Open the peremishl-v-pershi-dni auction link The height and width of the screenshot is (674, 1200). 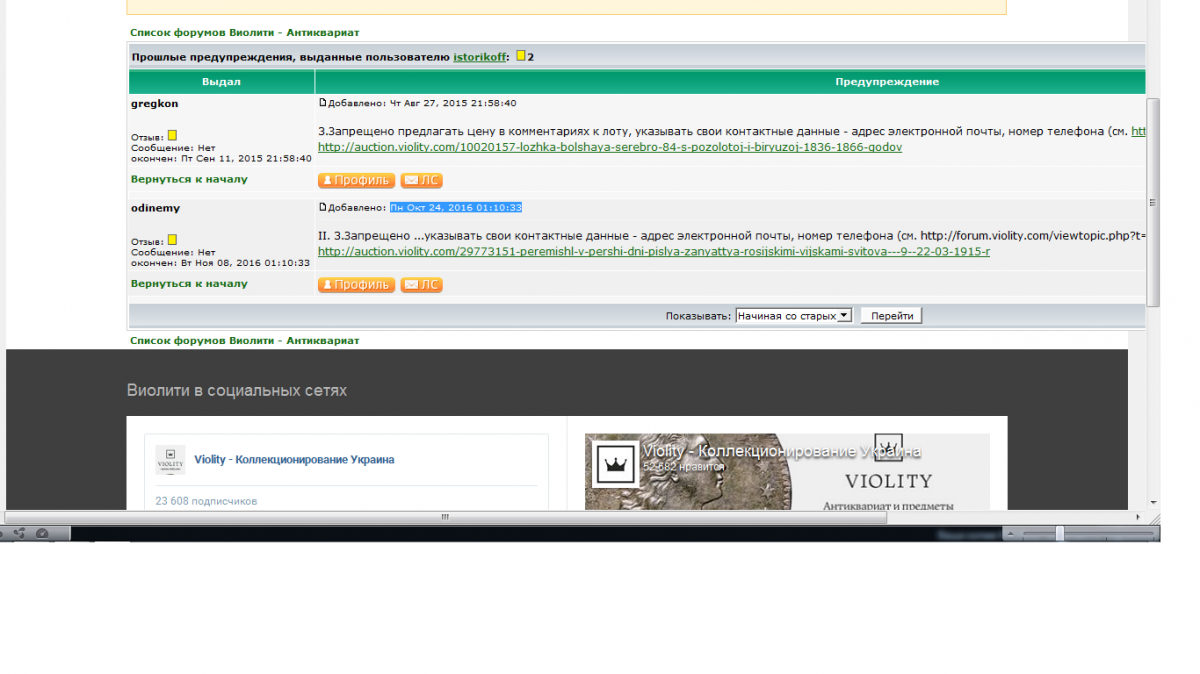pos(654,251)
